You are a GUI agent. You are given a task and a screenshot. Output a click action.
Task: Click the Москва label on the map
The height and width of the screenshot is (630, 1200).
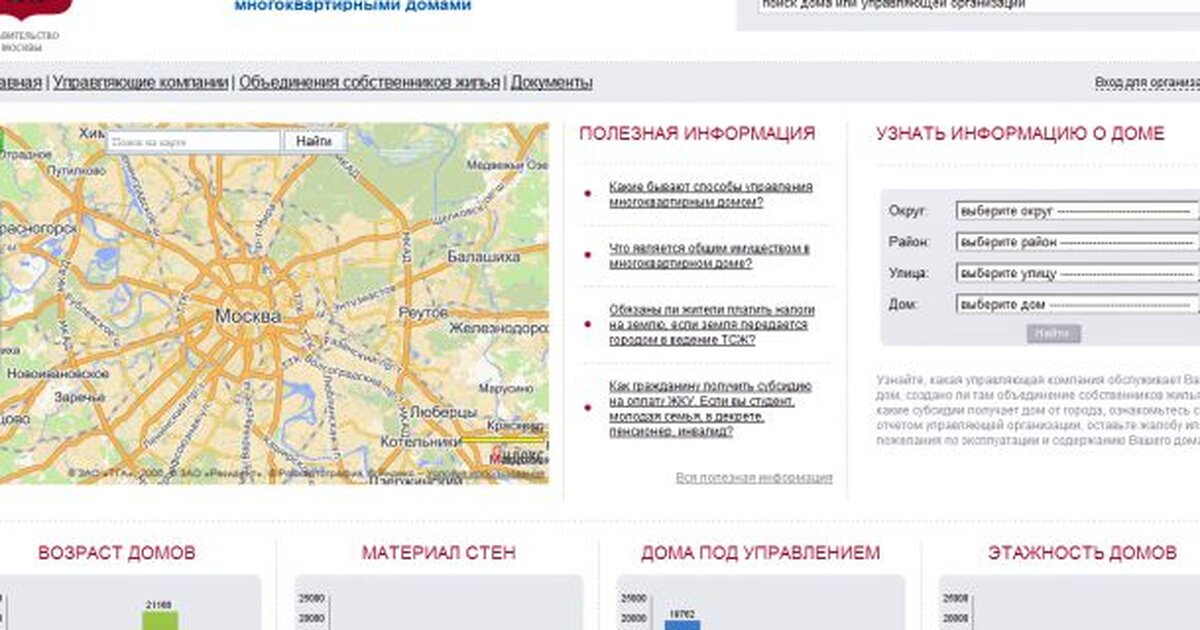click(x=247, y=316)
